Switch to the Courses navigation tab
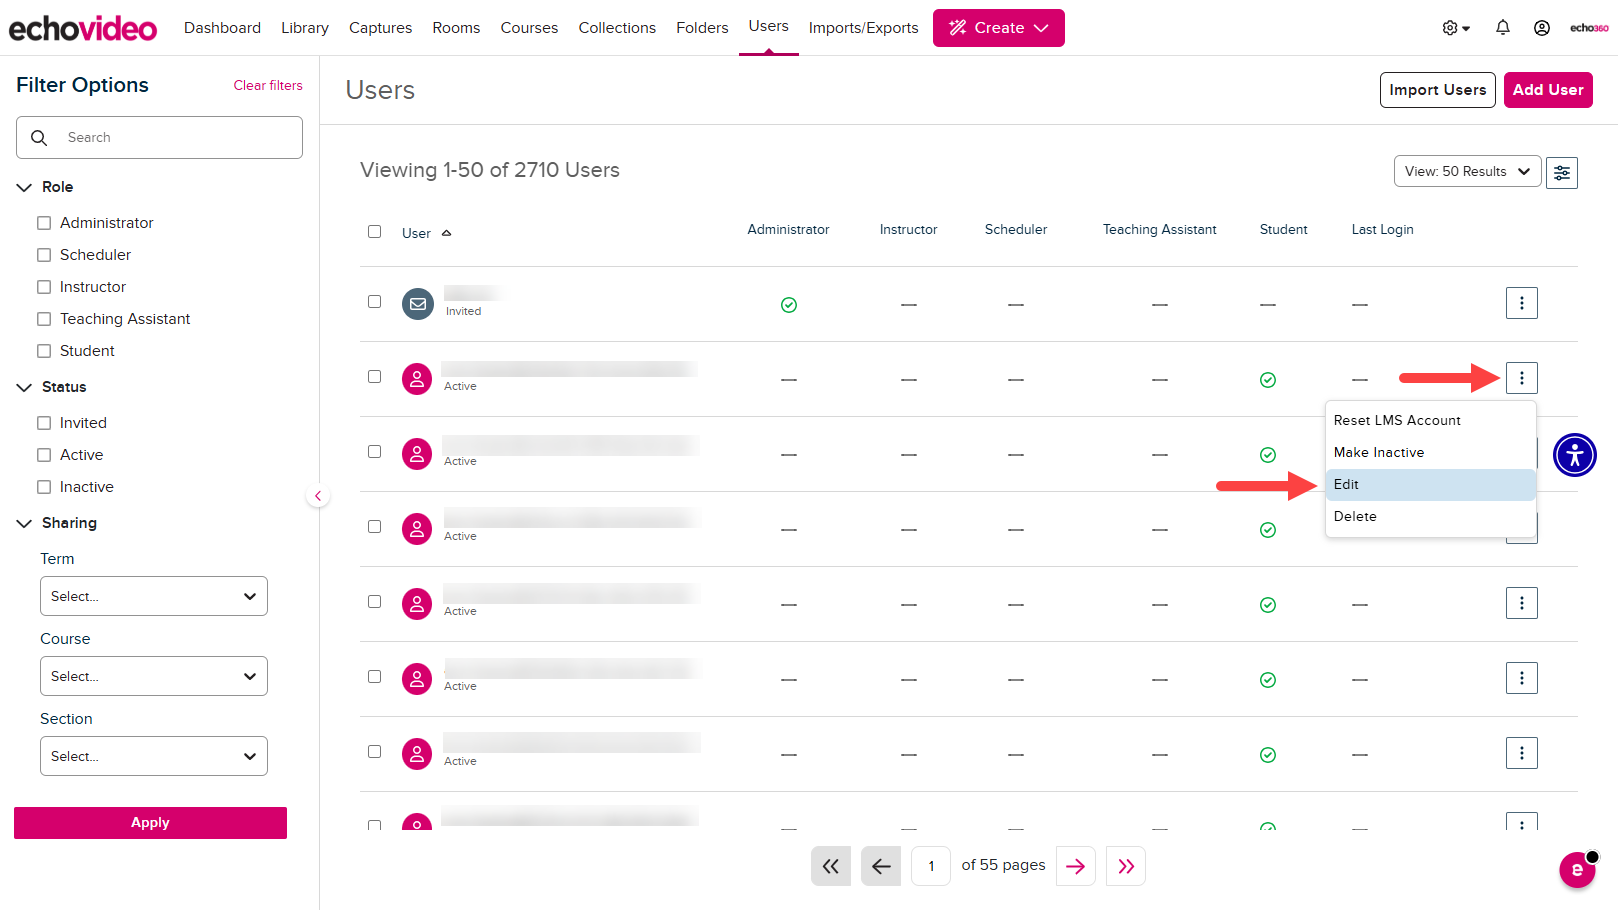Screen dimensions: 1618x910 (529, 27)
